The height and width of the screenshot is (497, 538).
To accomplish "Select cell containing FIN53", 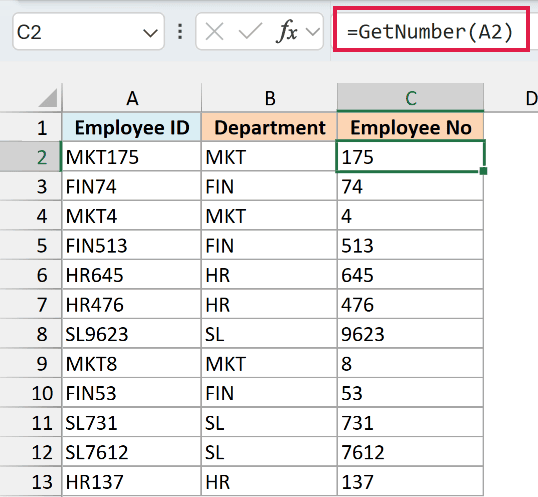I will pos(132,393).
